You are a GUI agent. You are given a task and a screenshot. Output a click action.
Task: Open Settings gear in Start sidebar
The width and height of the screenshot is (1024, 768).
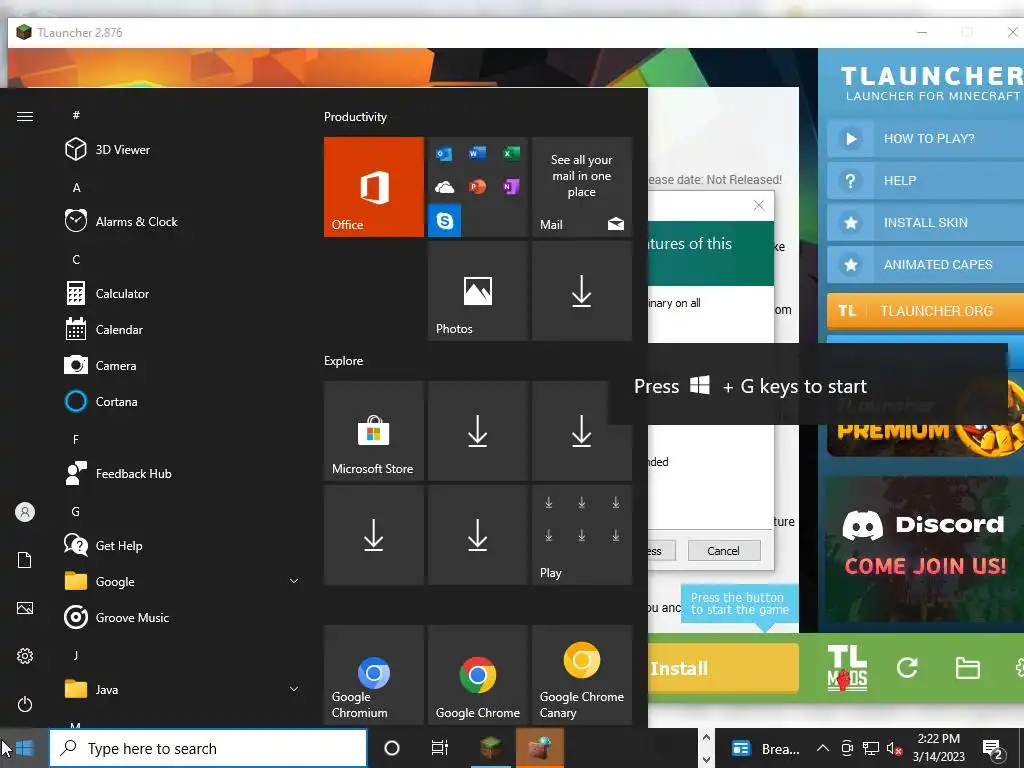pos(25,656)
